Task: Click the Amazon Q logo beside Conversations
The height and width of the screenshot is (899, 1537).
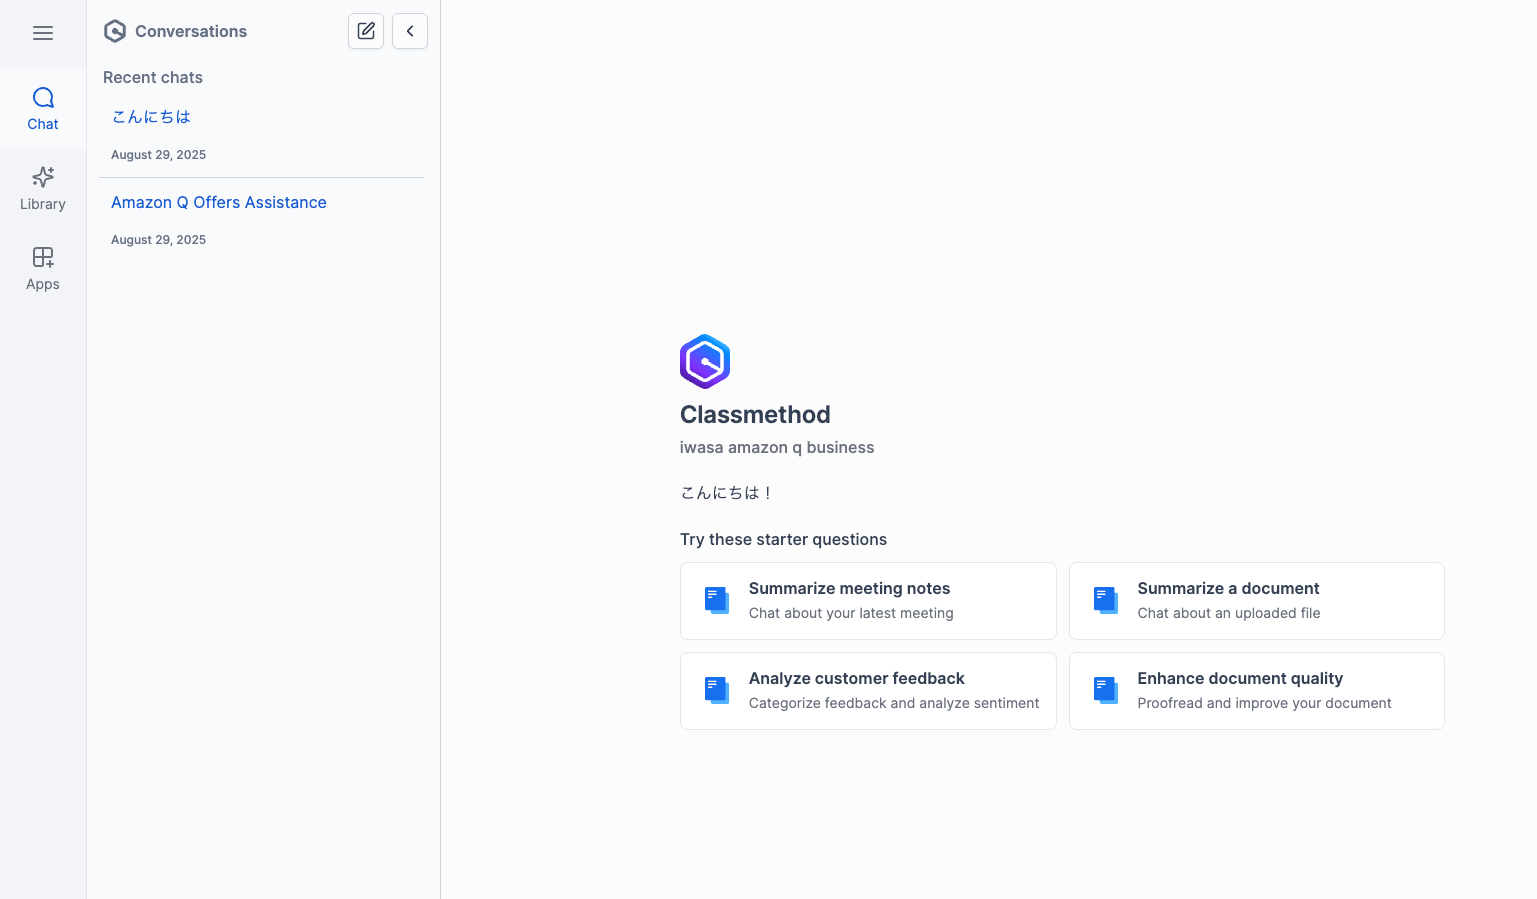Action: coord(115,31)
